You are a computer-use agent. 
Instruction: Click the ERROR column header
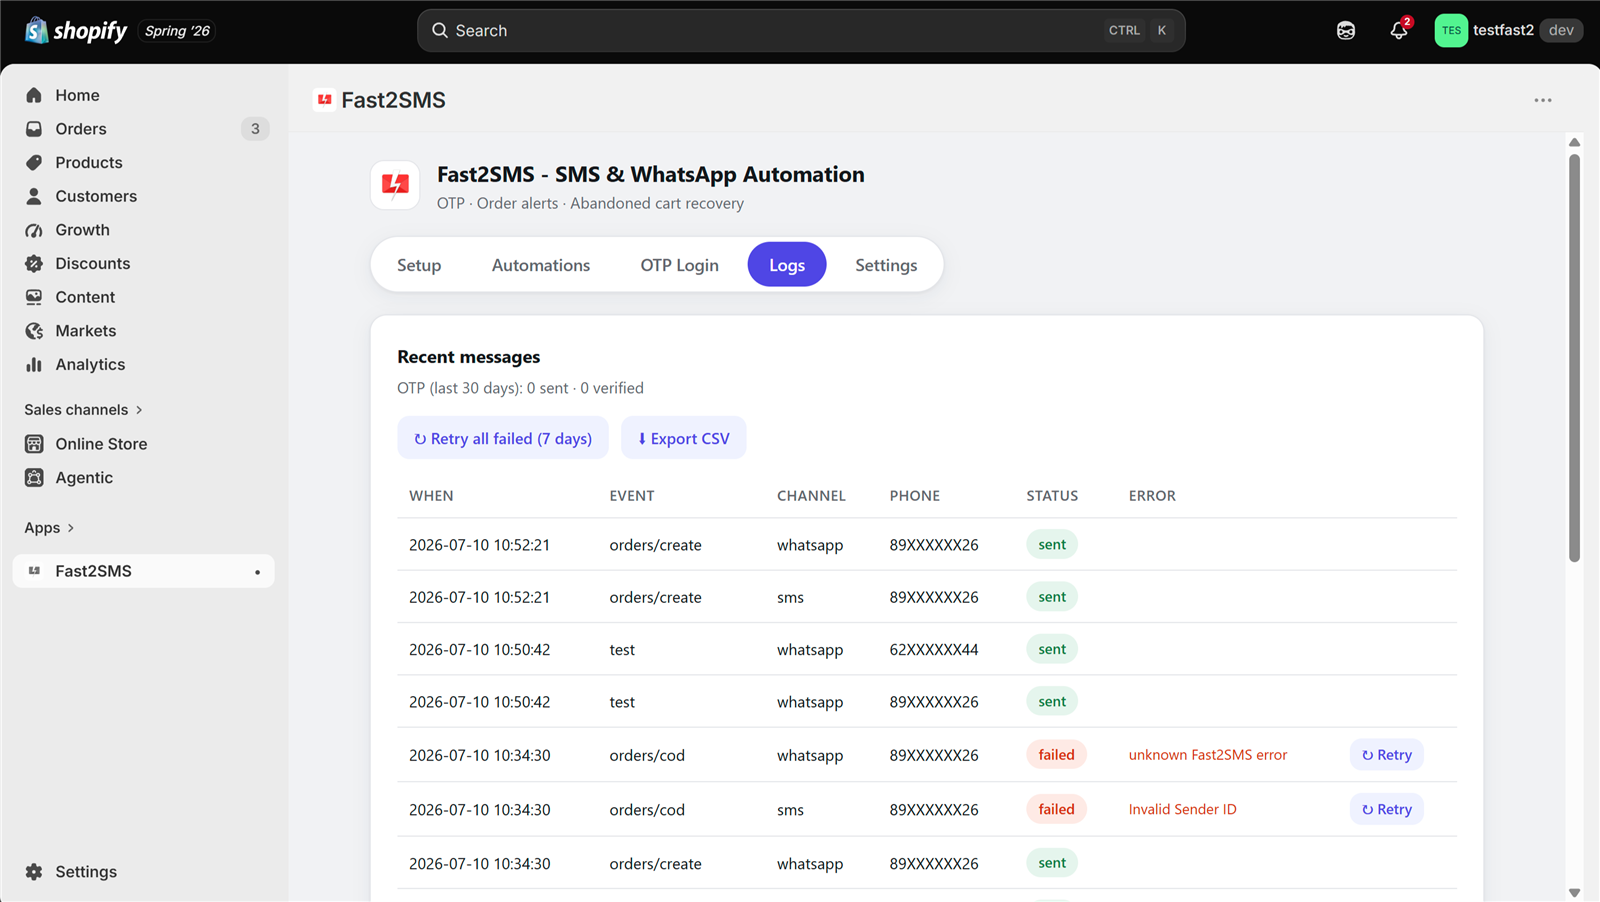(x=1152, y=496)
